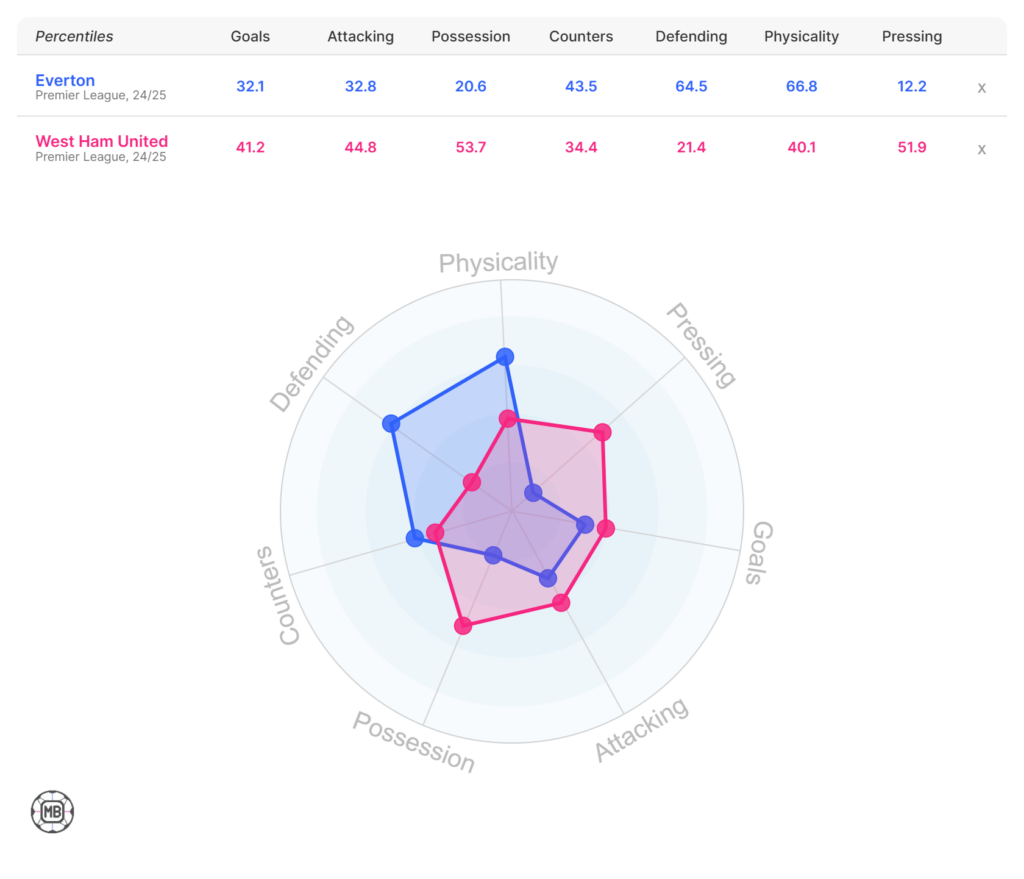The height and width of the screenshot is (879, 1024).
Task: Click West Ham's pink Attacking radar point
Action: click(561, 602)
